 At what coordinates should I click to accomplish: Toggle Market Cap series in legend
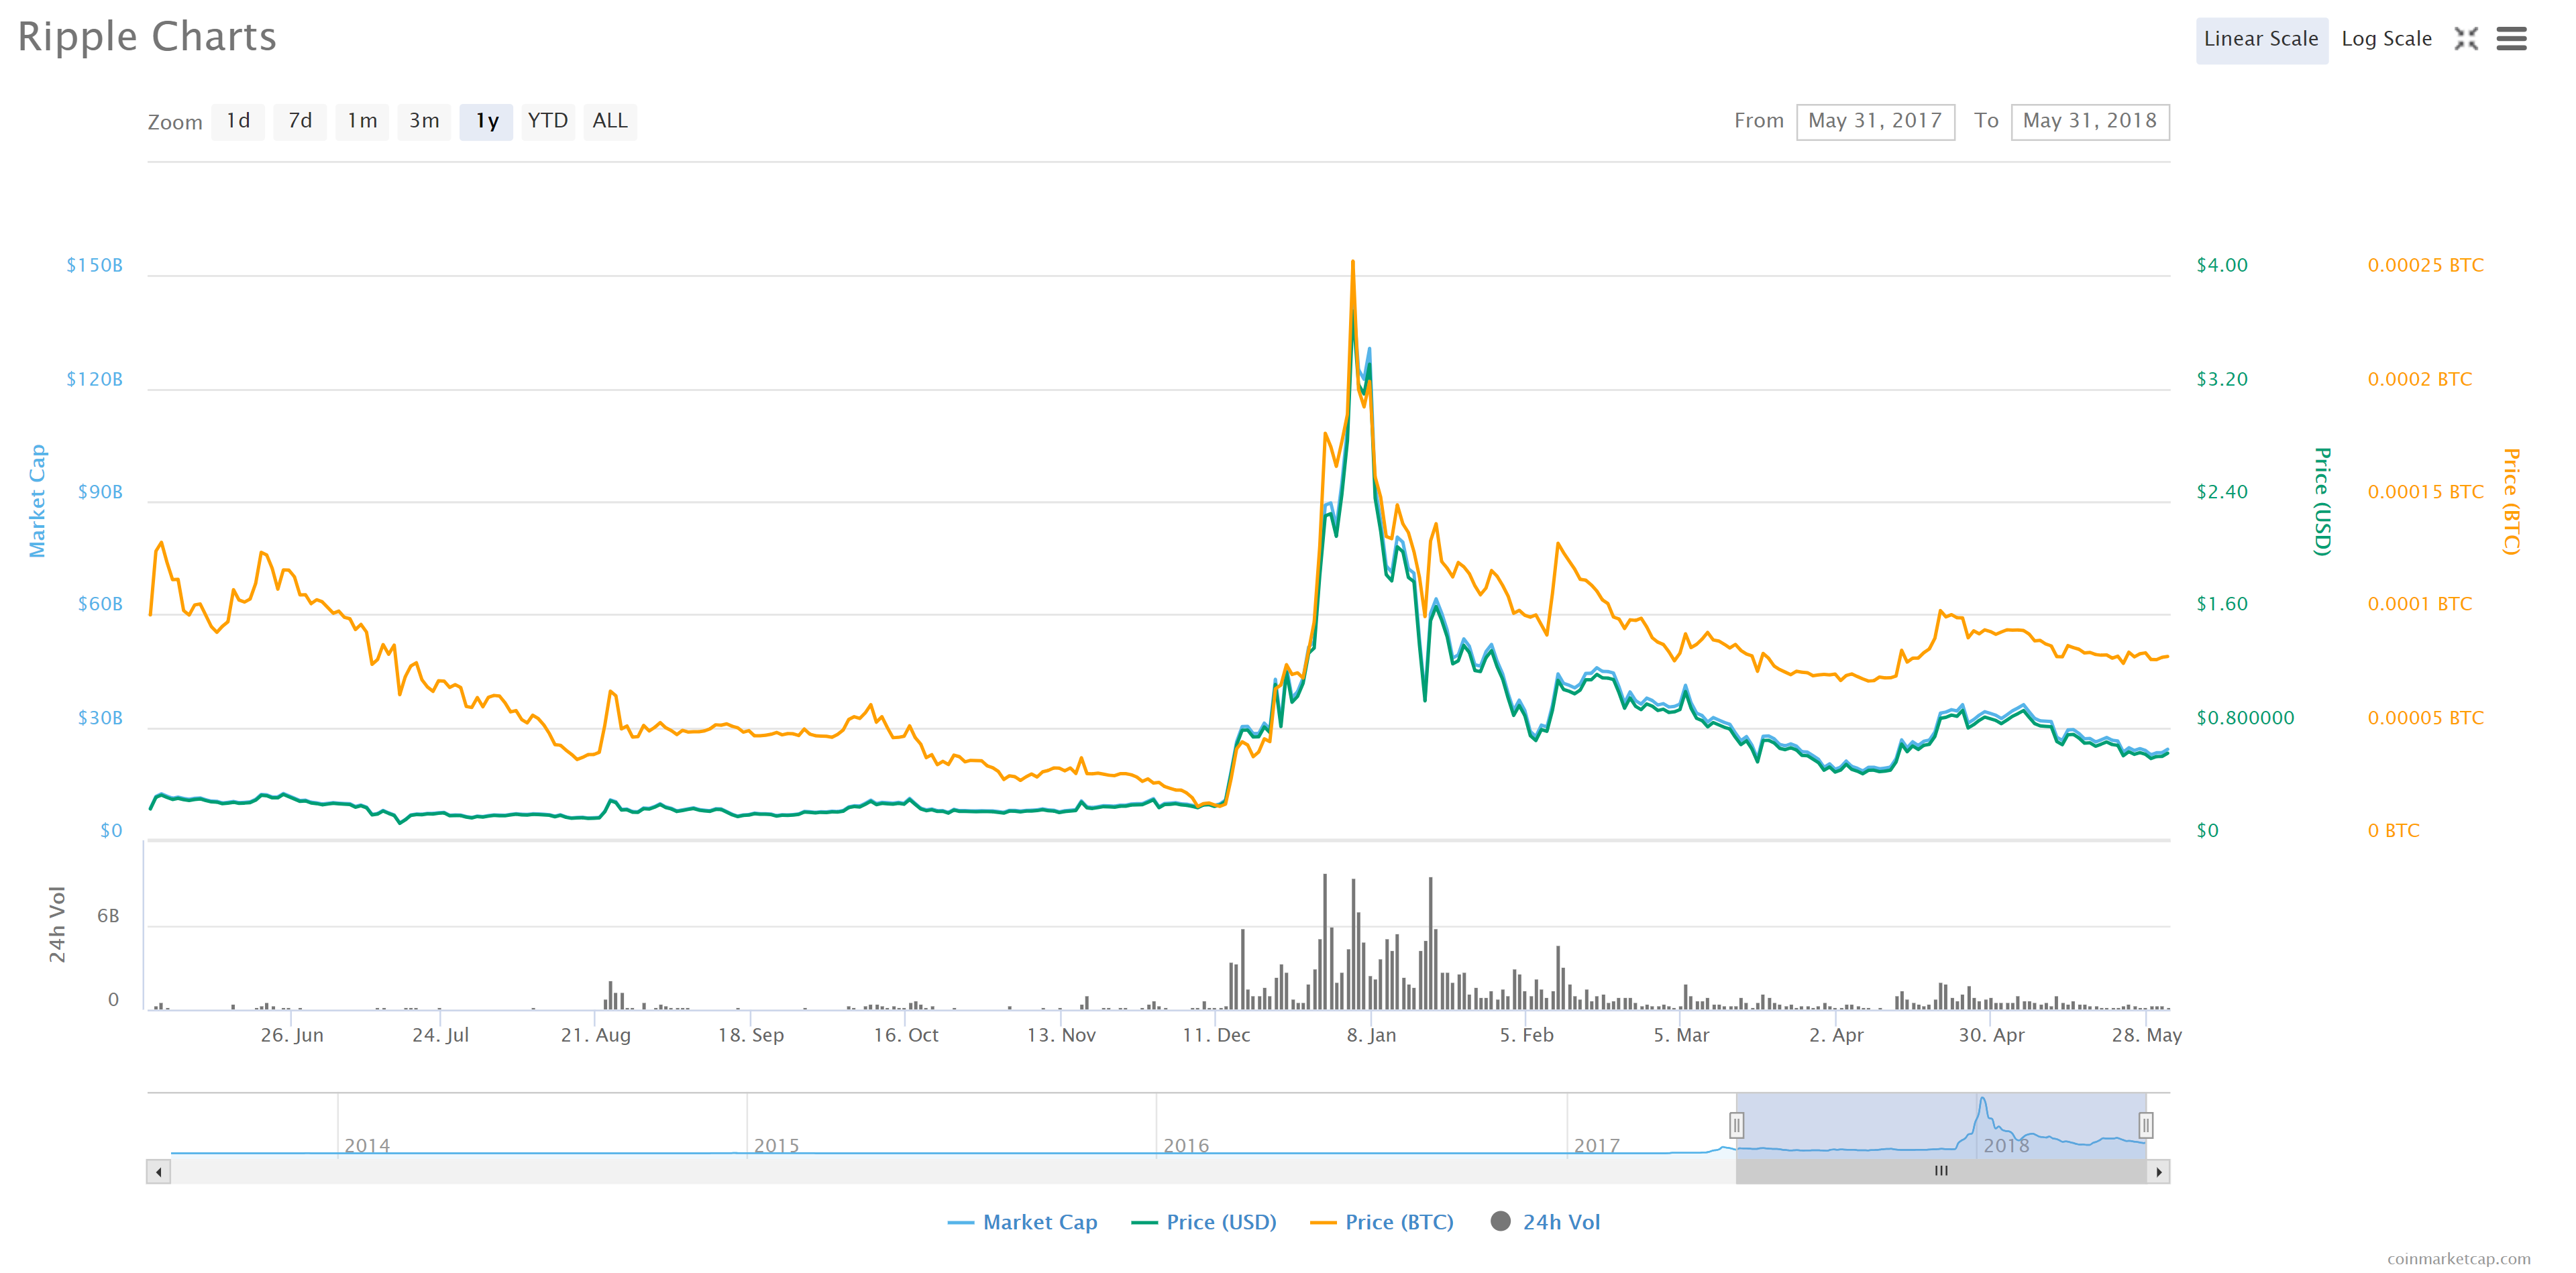tap(1022, 1222)
